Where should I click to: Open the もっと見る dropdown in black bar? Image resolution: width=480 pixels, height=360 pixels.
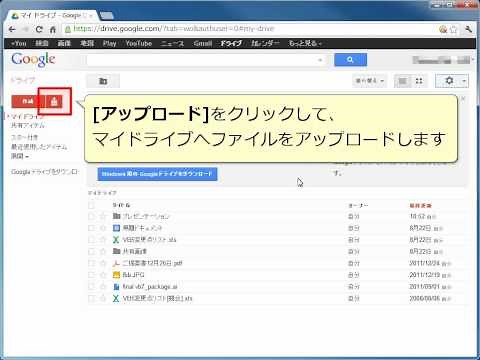[x=305, y=43]
